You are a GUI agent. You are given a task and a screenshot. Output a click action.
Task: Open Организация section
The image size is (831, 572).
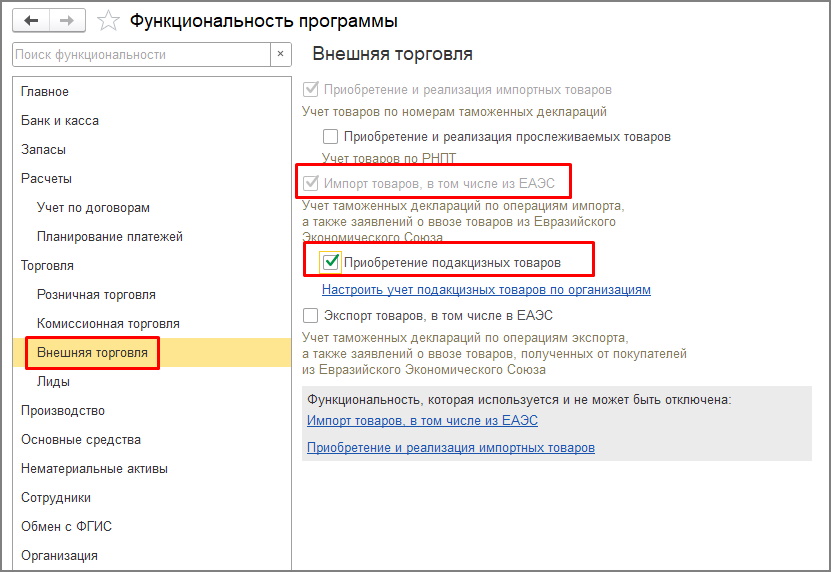coord(152,555)
